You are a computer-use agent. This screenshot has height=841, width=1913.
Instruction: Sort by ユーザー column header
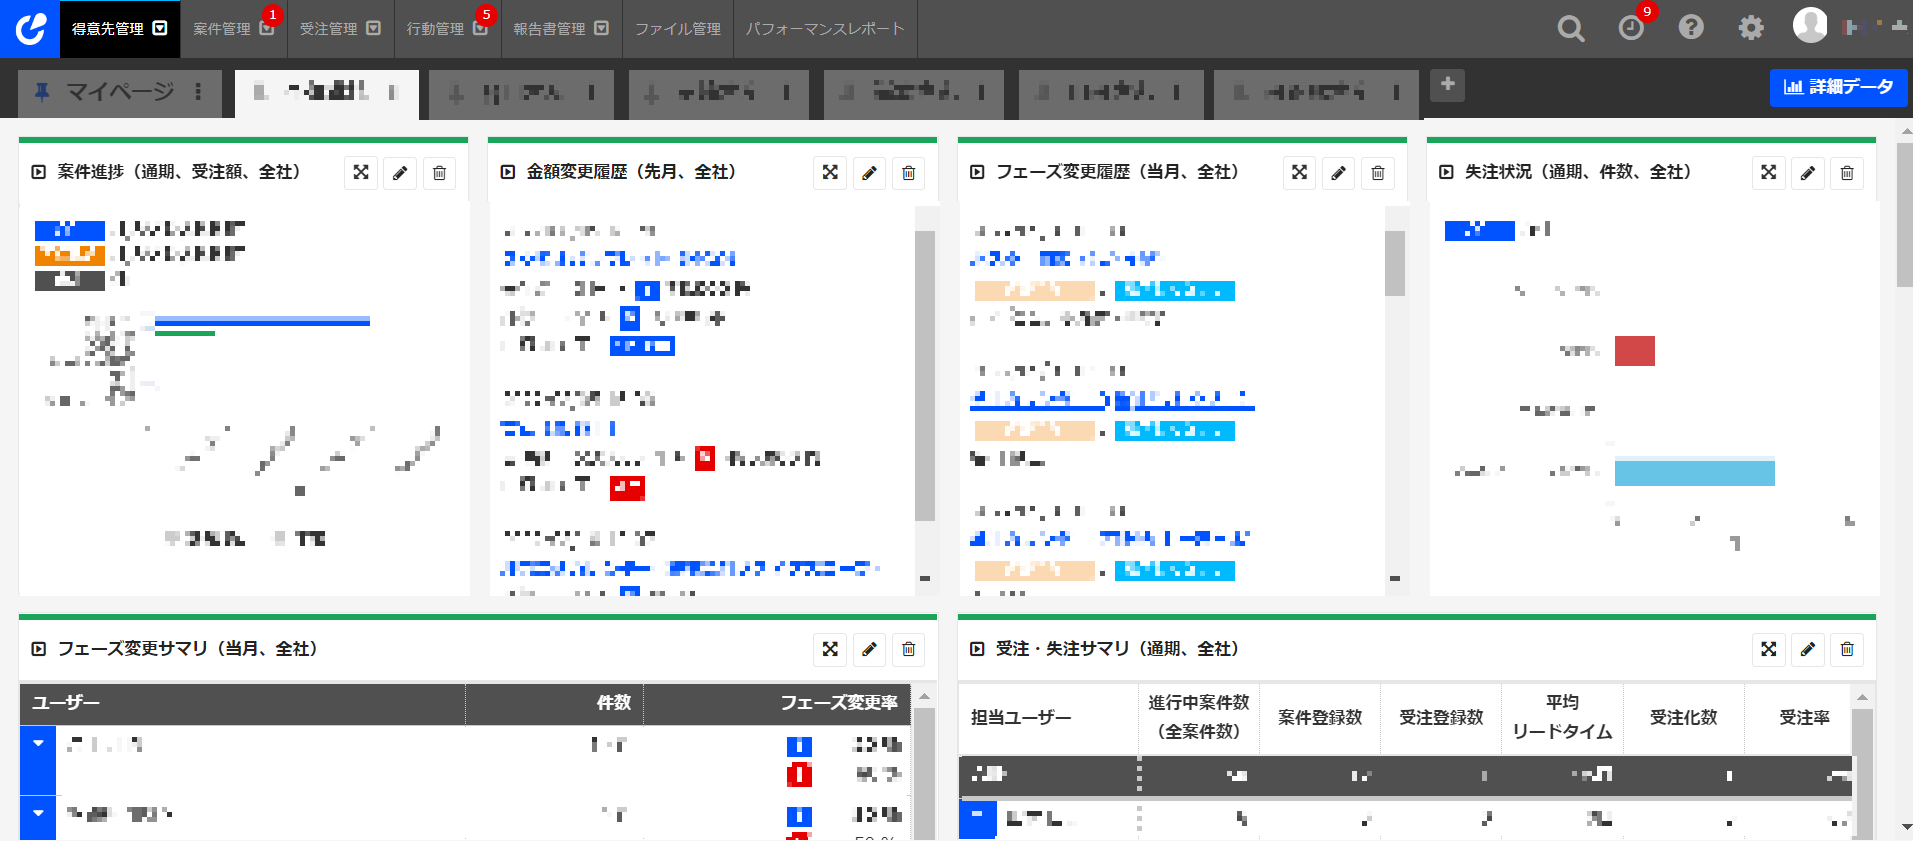pos(243,703)
